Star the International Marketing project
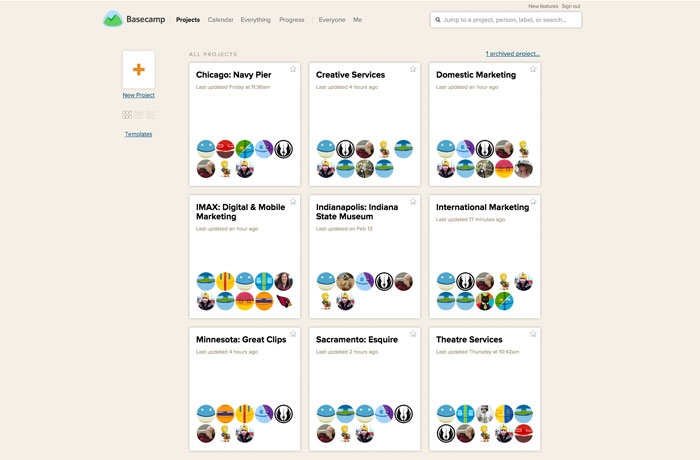The image size is (700, 460). tap(533, 201)
